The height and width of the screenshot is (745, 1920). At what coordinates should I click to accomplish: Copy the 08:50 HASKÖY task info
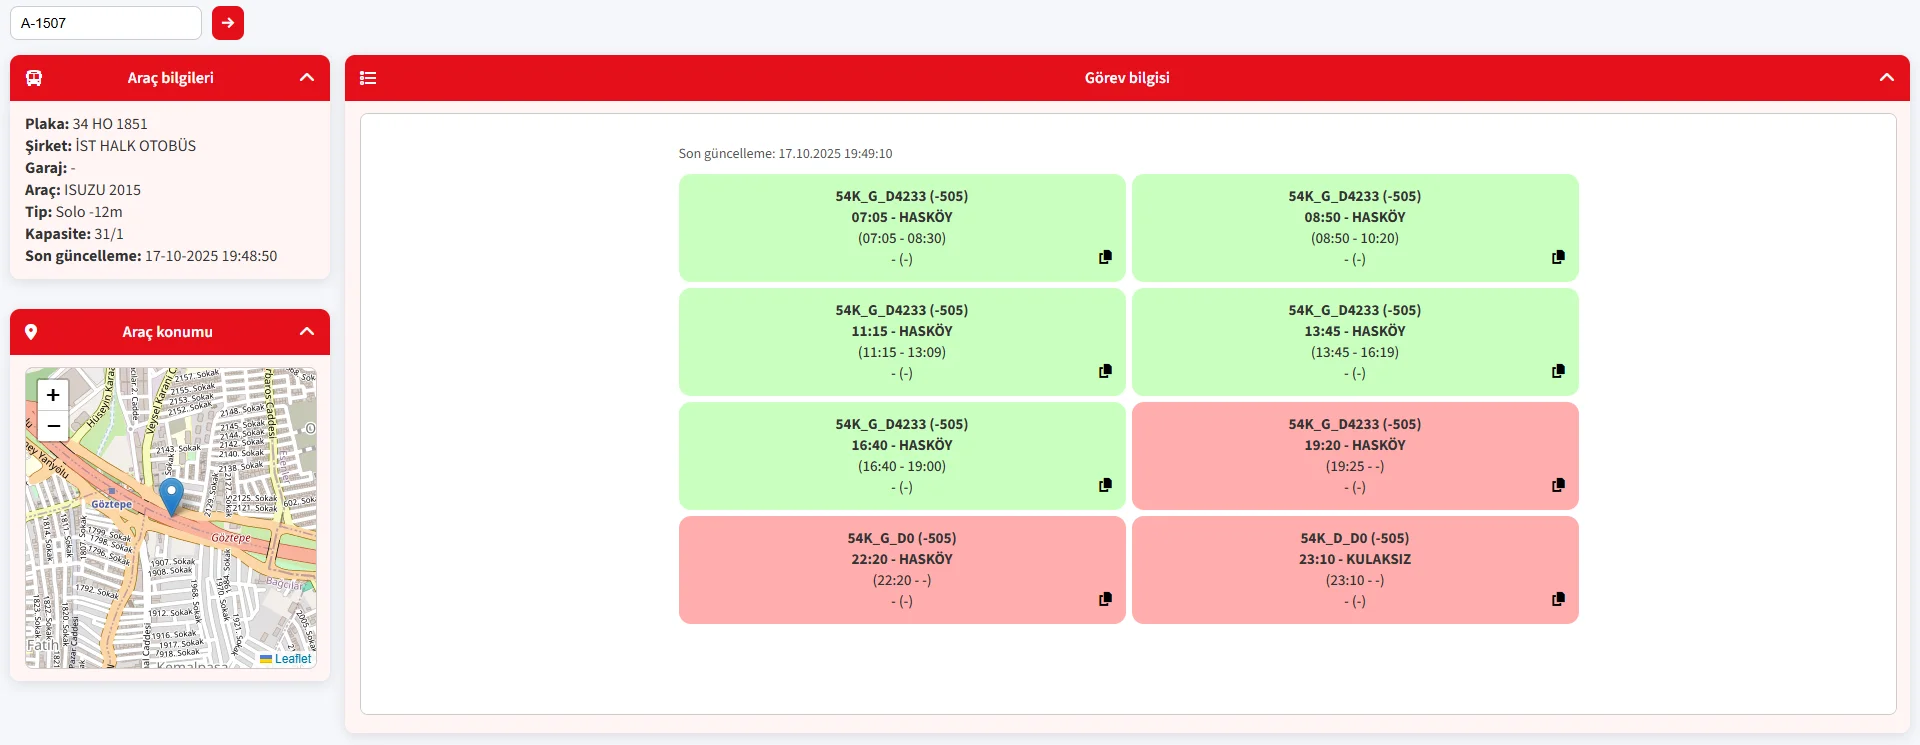[1558, 257]
